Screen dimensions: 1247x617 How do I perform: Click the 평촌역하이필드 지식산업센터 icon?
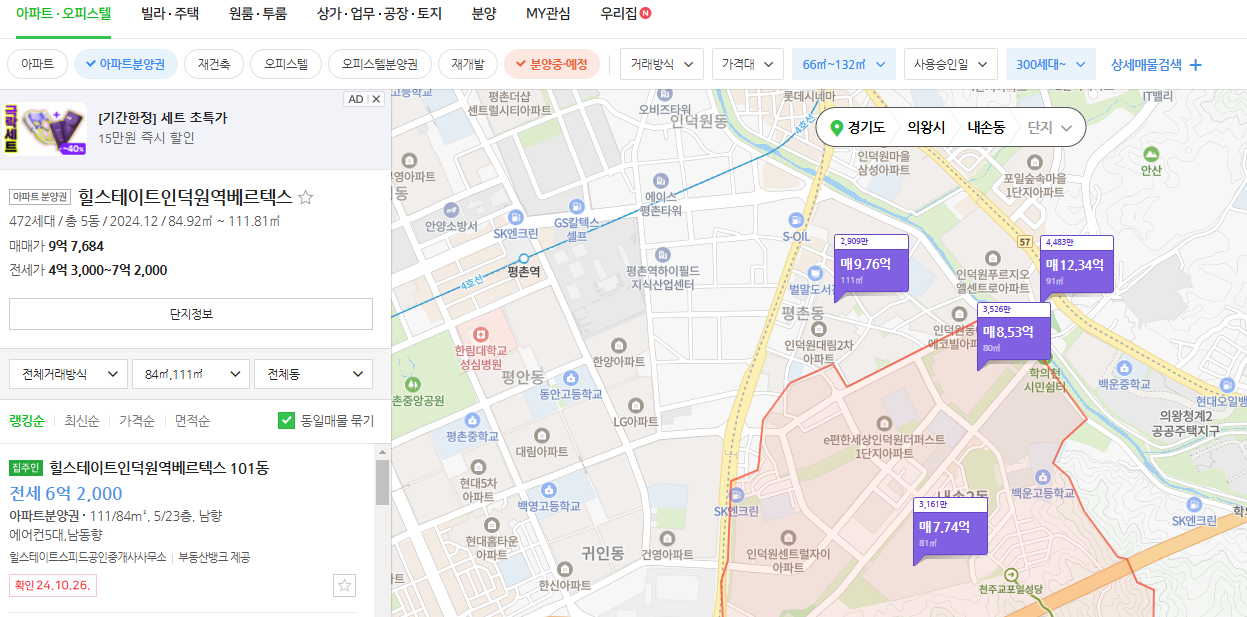663,255
